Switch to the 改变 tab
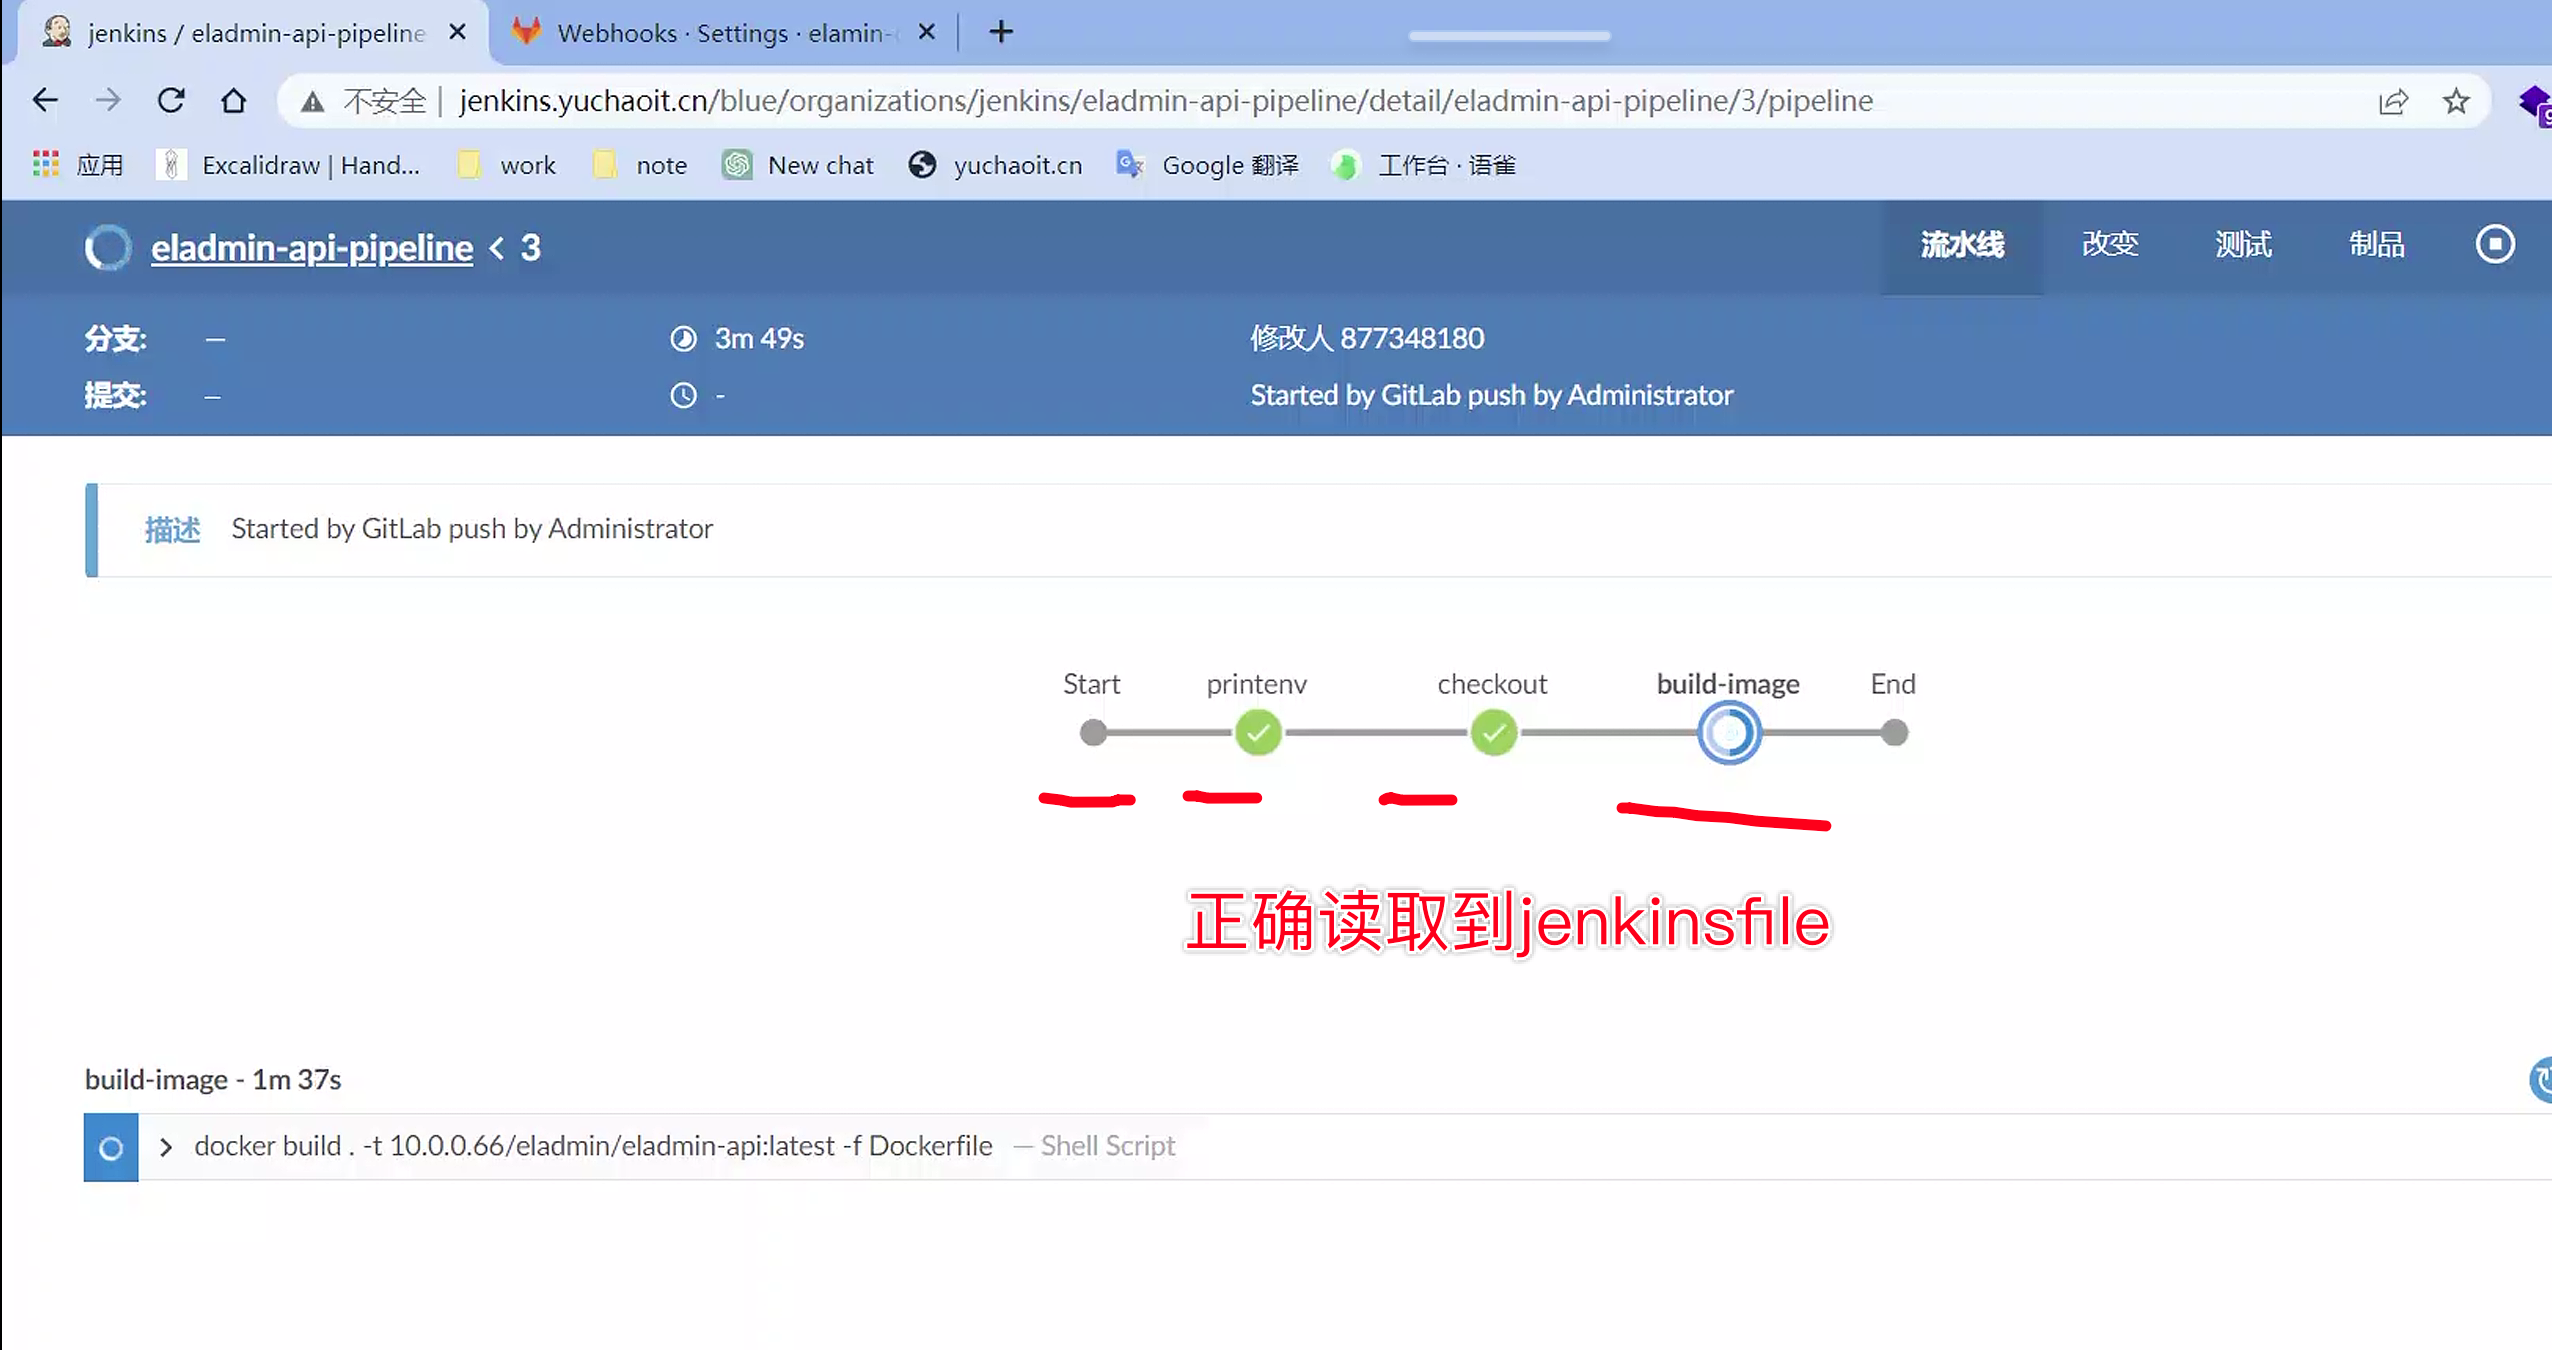Image resolution: width=2552 pixels, height=1350 pixels. (x=2110, y=245)
